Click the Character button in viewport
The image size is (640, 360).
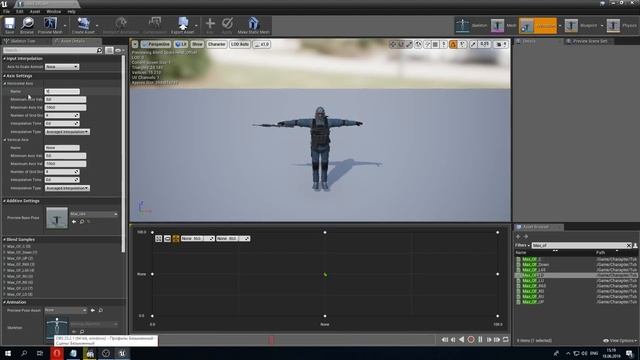(216, 44)
